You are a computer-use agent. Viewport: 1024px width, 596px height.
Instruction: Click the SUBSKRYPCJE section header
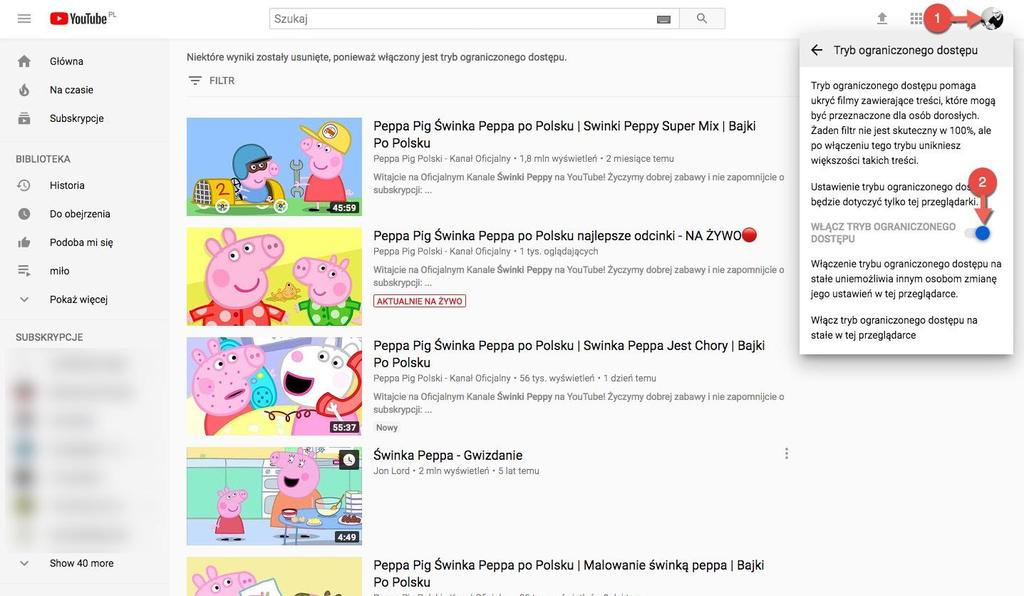pyautogui.click(x=50, y=337)
